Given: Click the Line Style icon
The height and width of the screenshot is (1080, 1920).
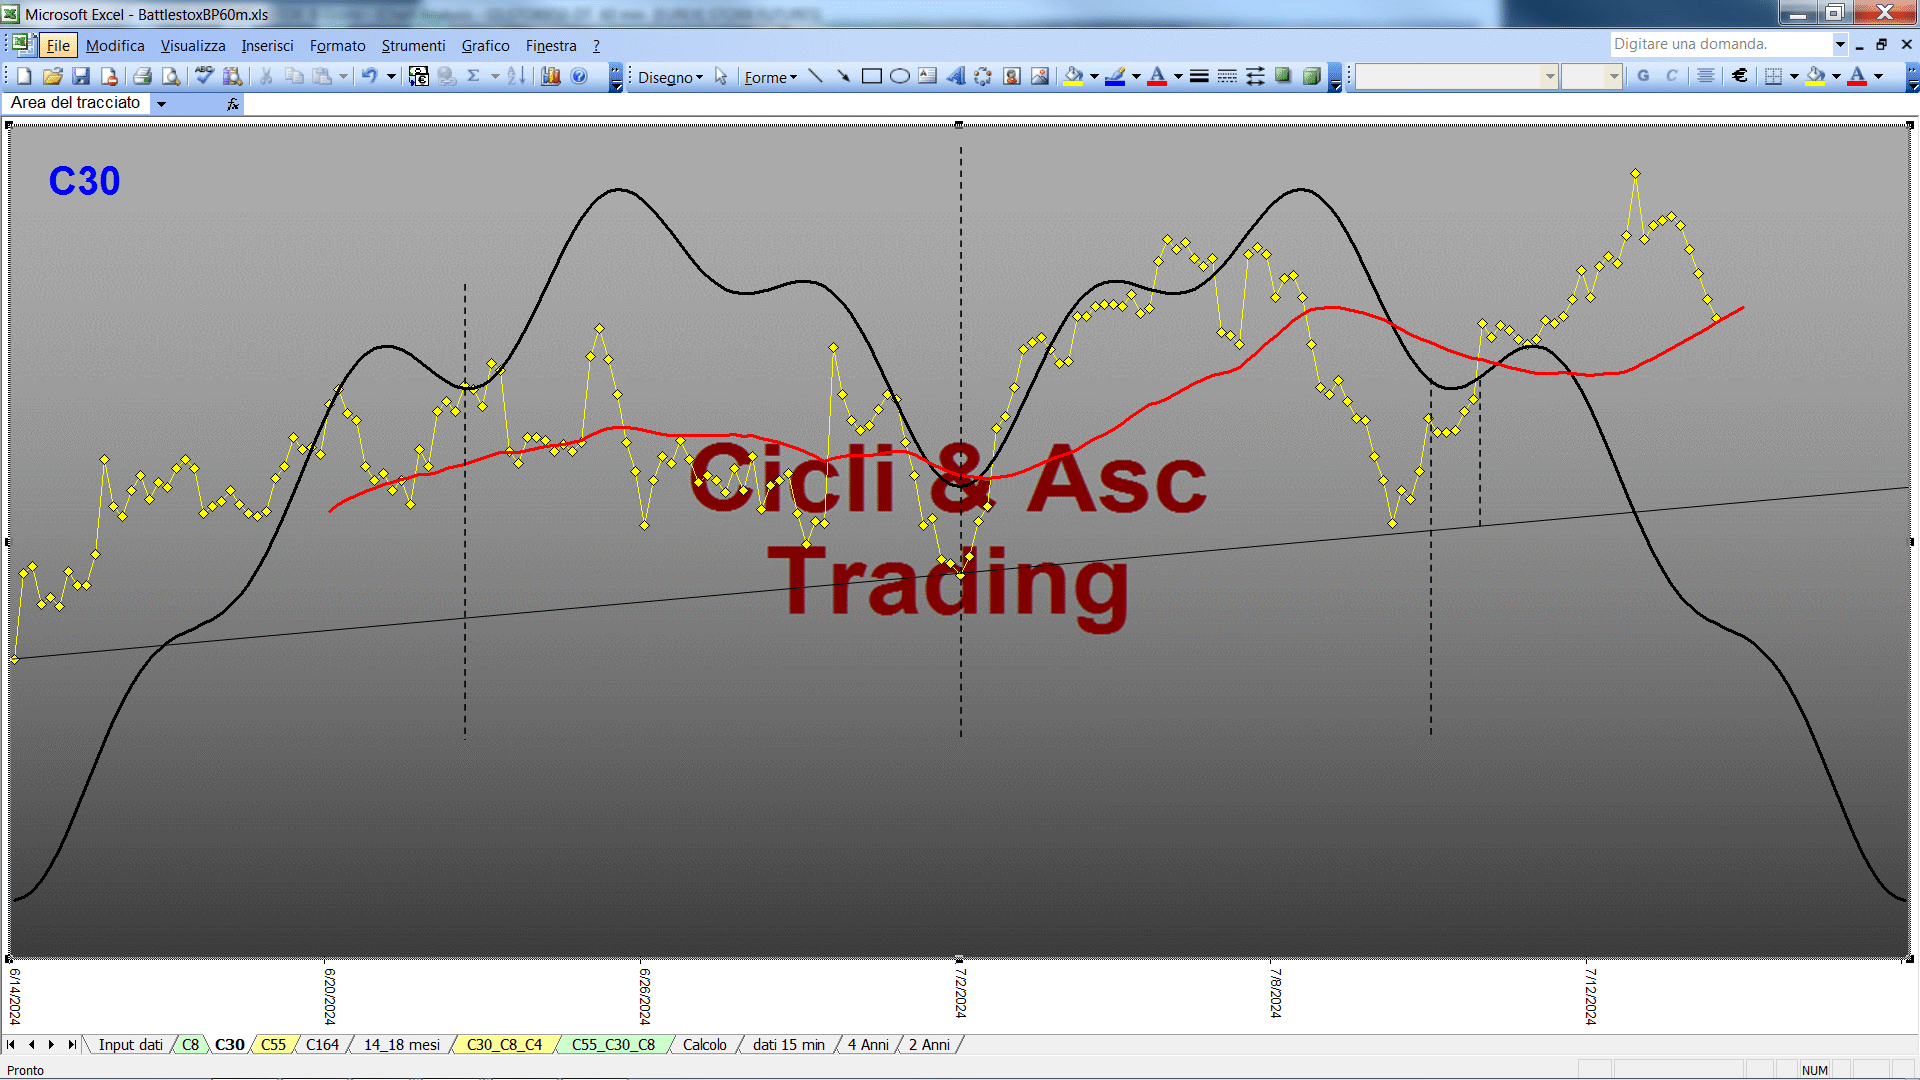Looking at the screenshot, I should pyautogui.click(x=1199, y=76).
